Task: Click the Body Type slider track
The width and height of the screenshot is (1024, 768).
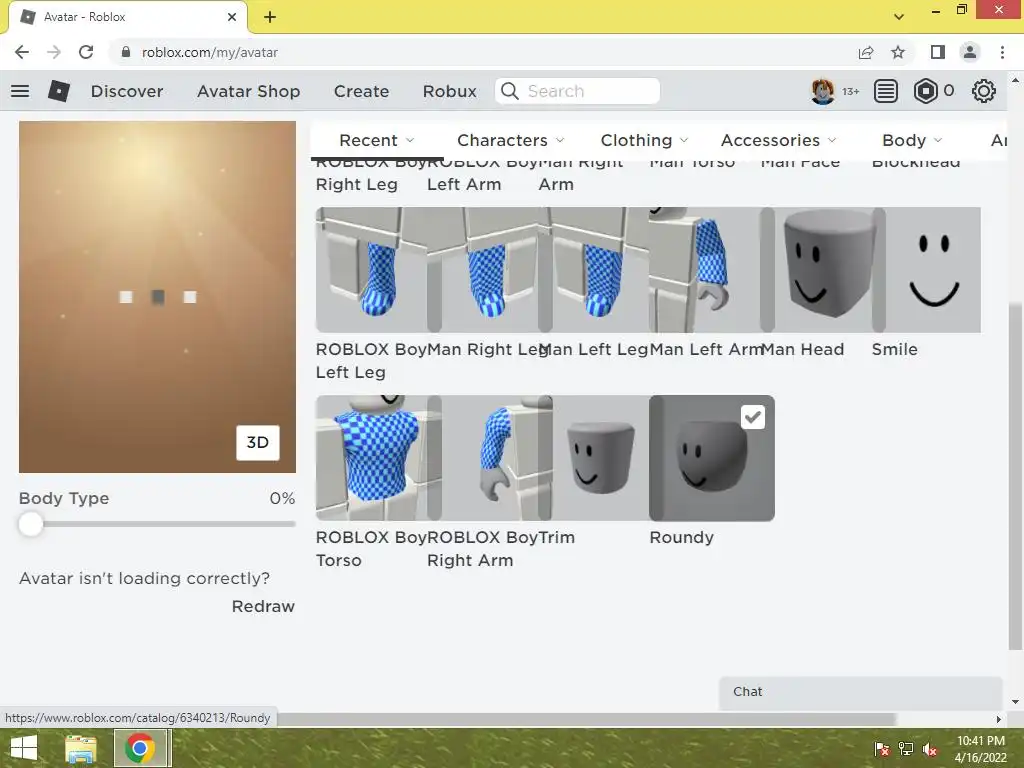Action: click(x=157, y=524)
